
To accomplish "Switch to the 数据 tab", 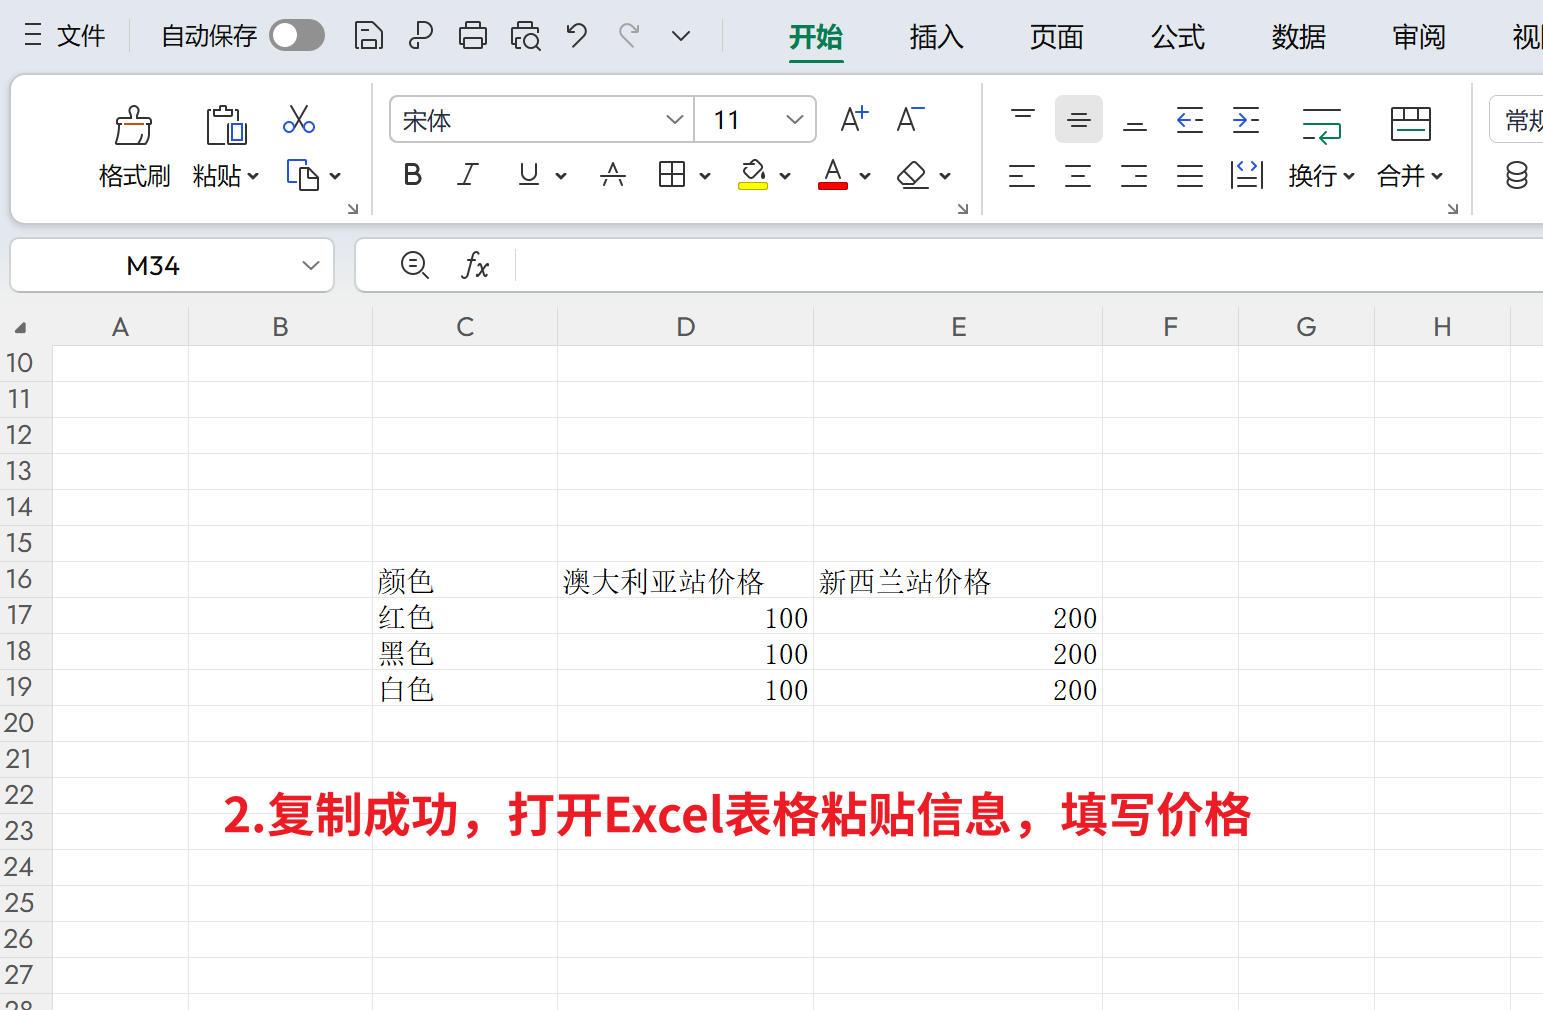I will pos(1299,37).
